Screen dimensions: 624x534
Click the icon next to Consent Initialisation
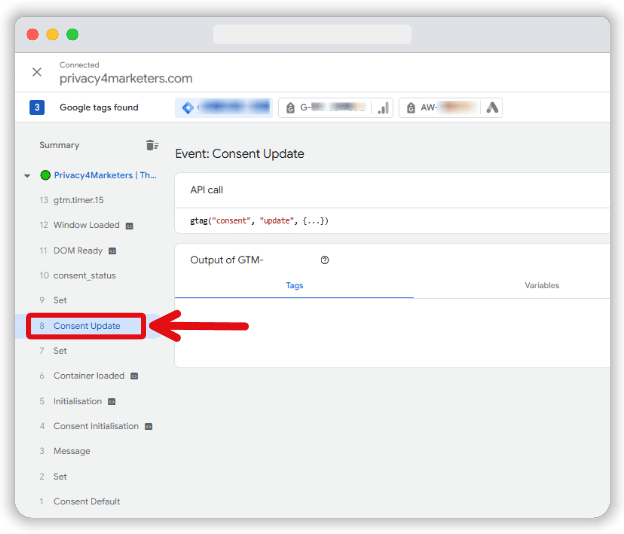click(148, 427)
